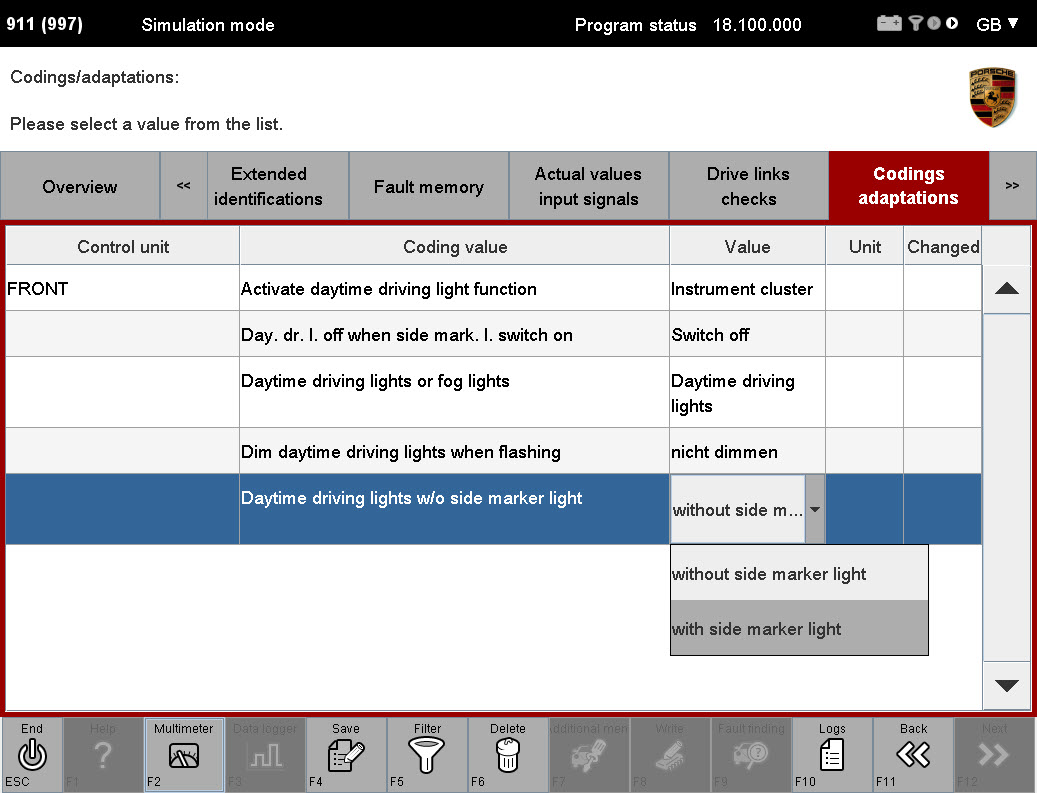The image size is (1037, 793).
Task: Click the funnel status icon in header
Action: coord(915,24)
